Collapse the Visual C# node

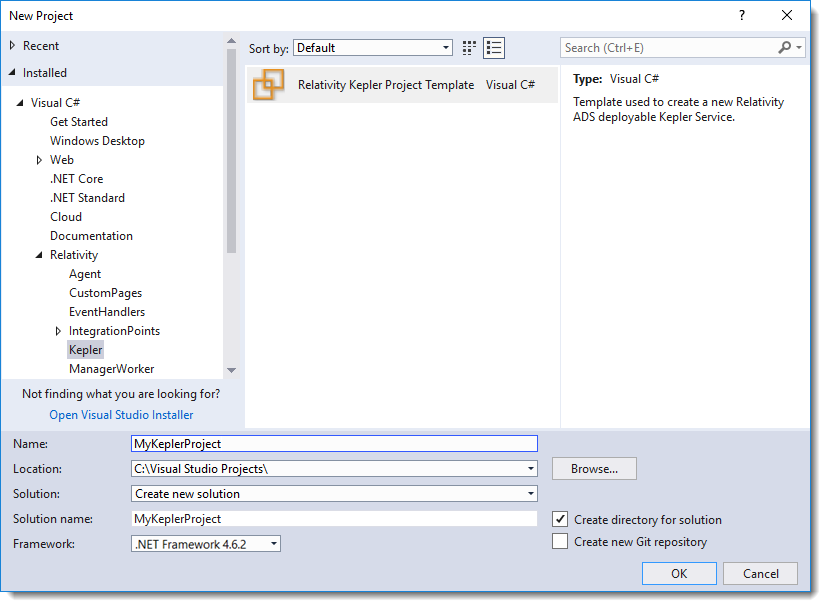click(20, 103)
